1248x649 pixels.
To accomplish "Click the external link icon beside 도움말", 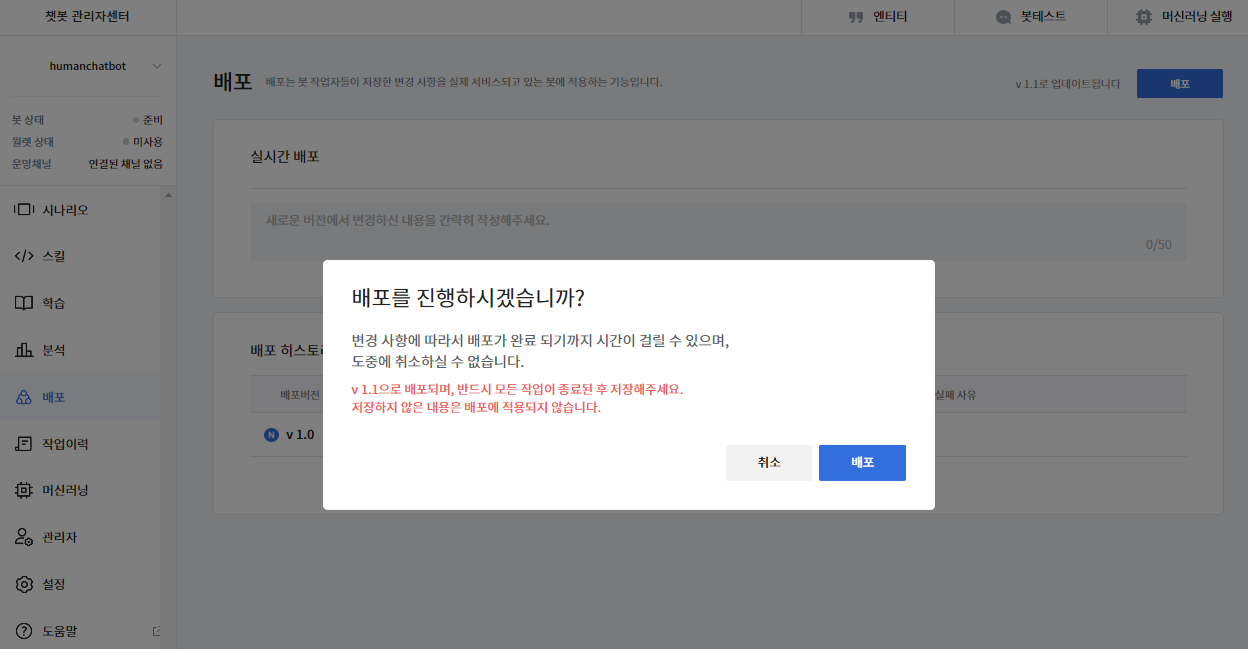I will tap(156, 631).
